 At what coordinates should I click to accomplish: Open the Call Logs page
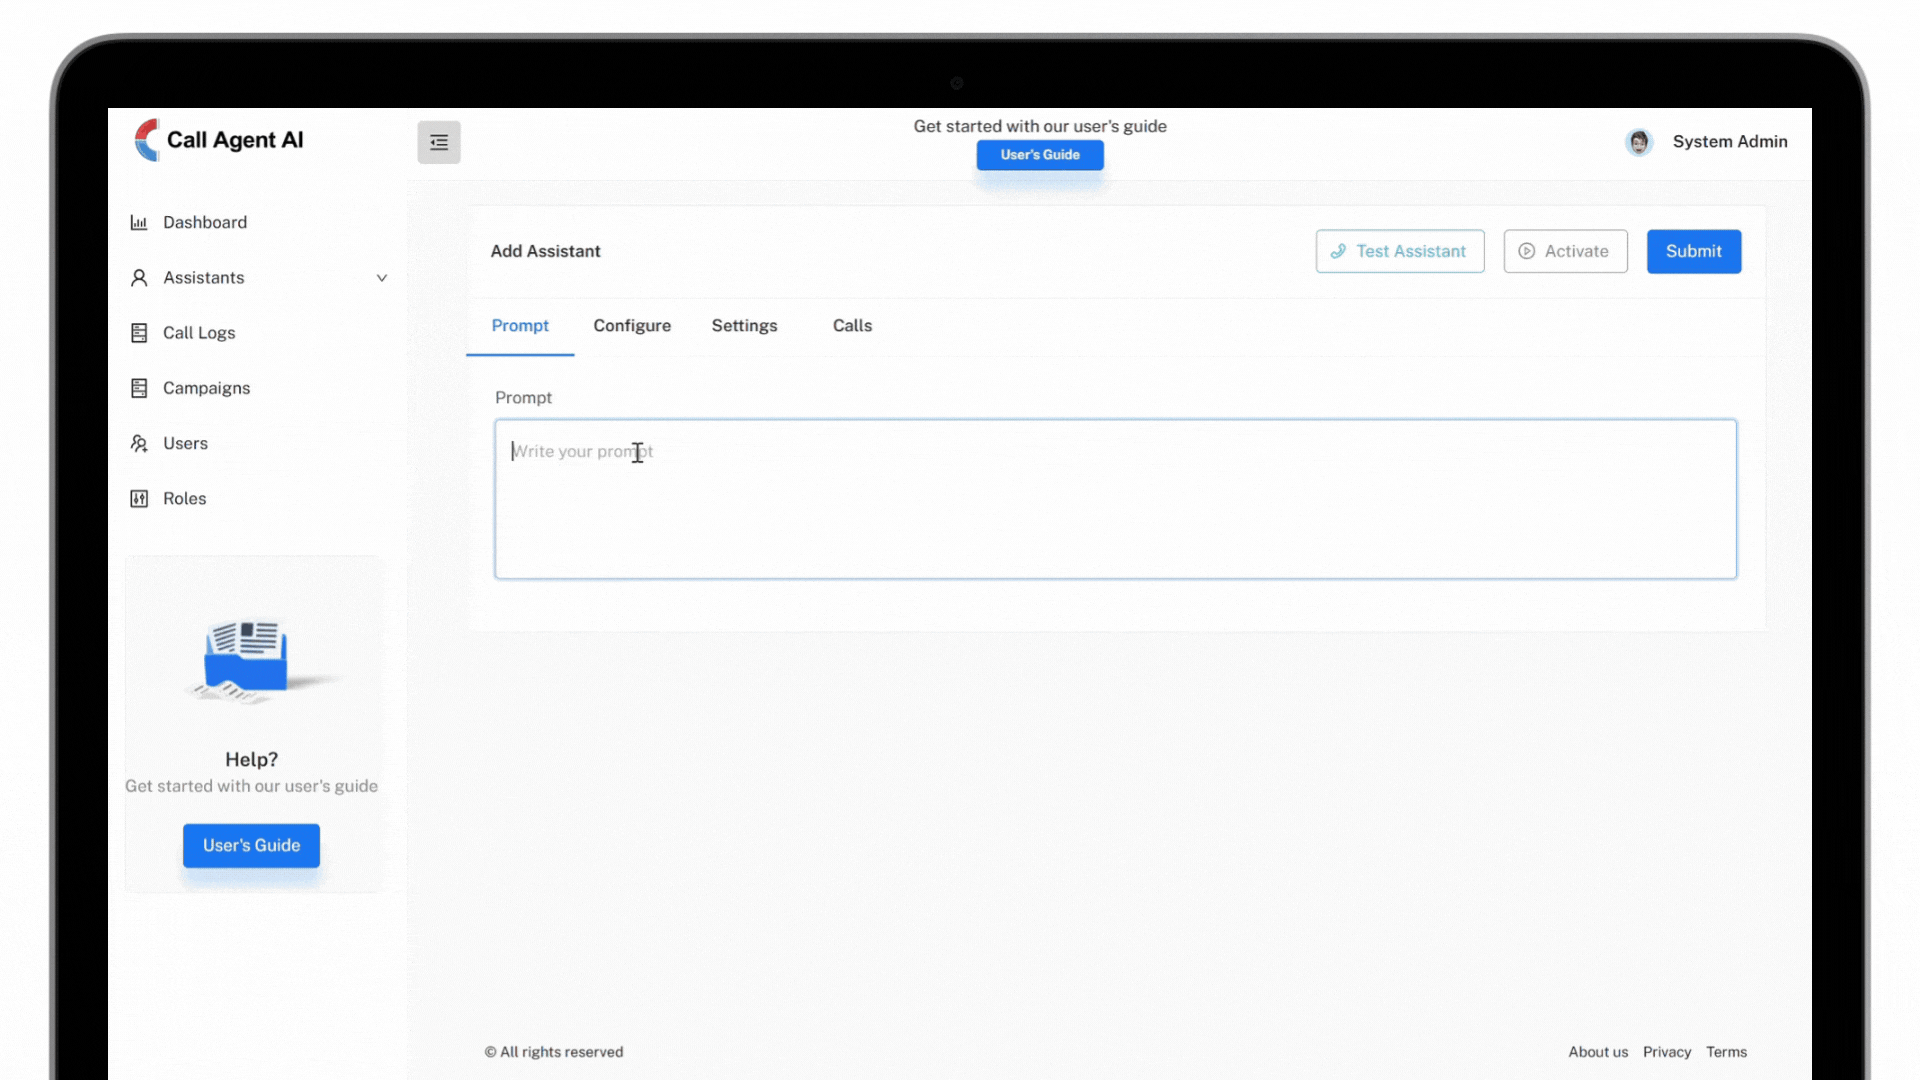(199, 333)
